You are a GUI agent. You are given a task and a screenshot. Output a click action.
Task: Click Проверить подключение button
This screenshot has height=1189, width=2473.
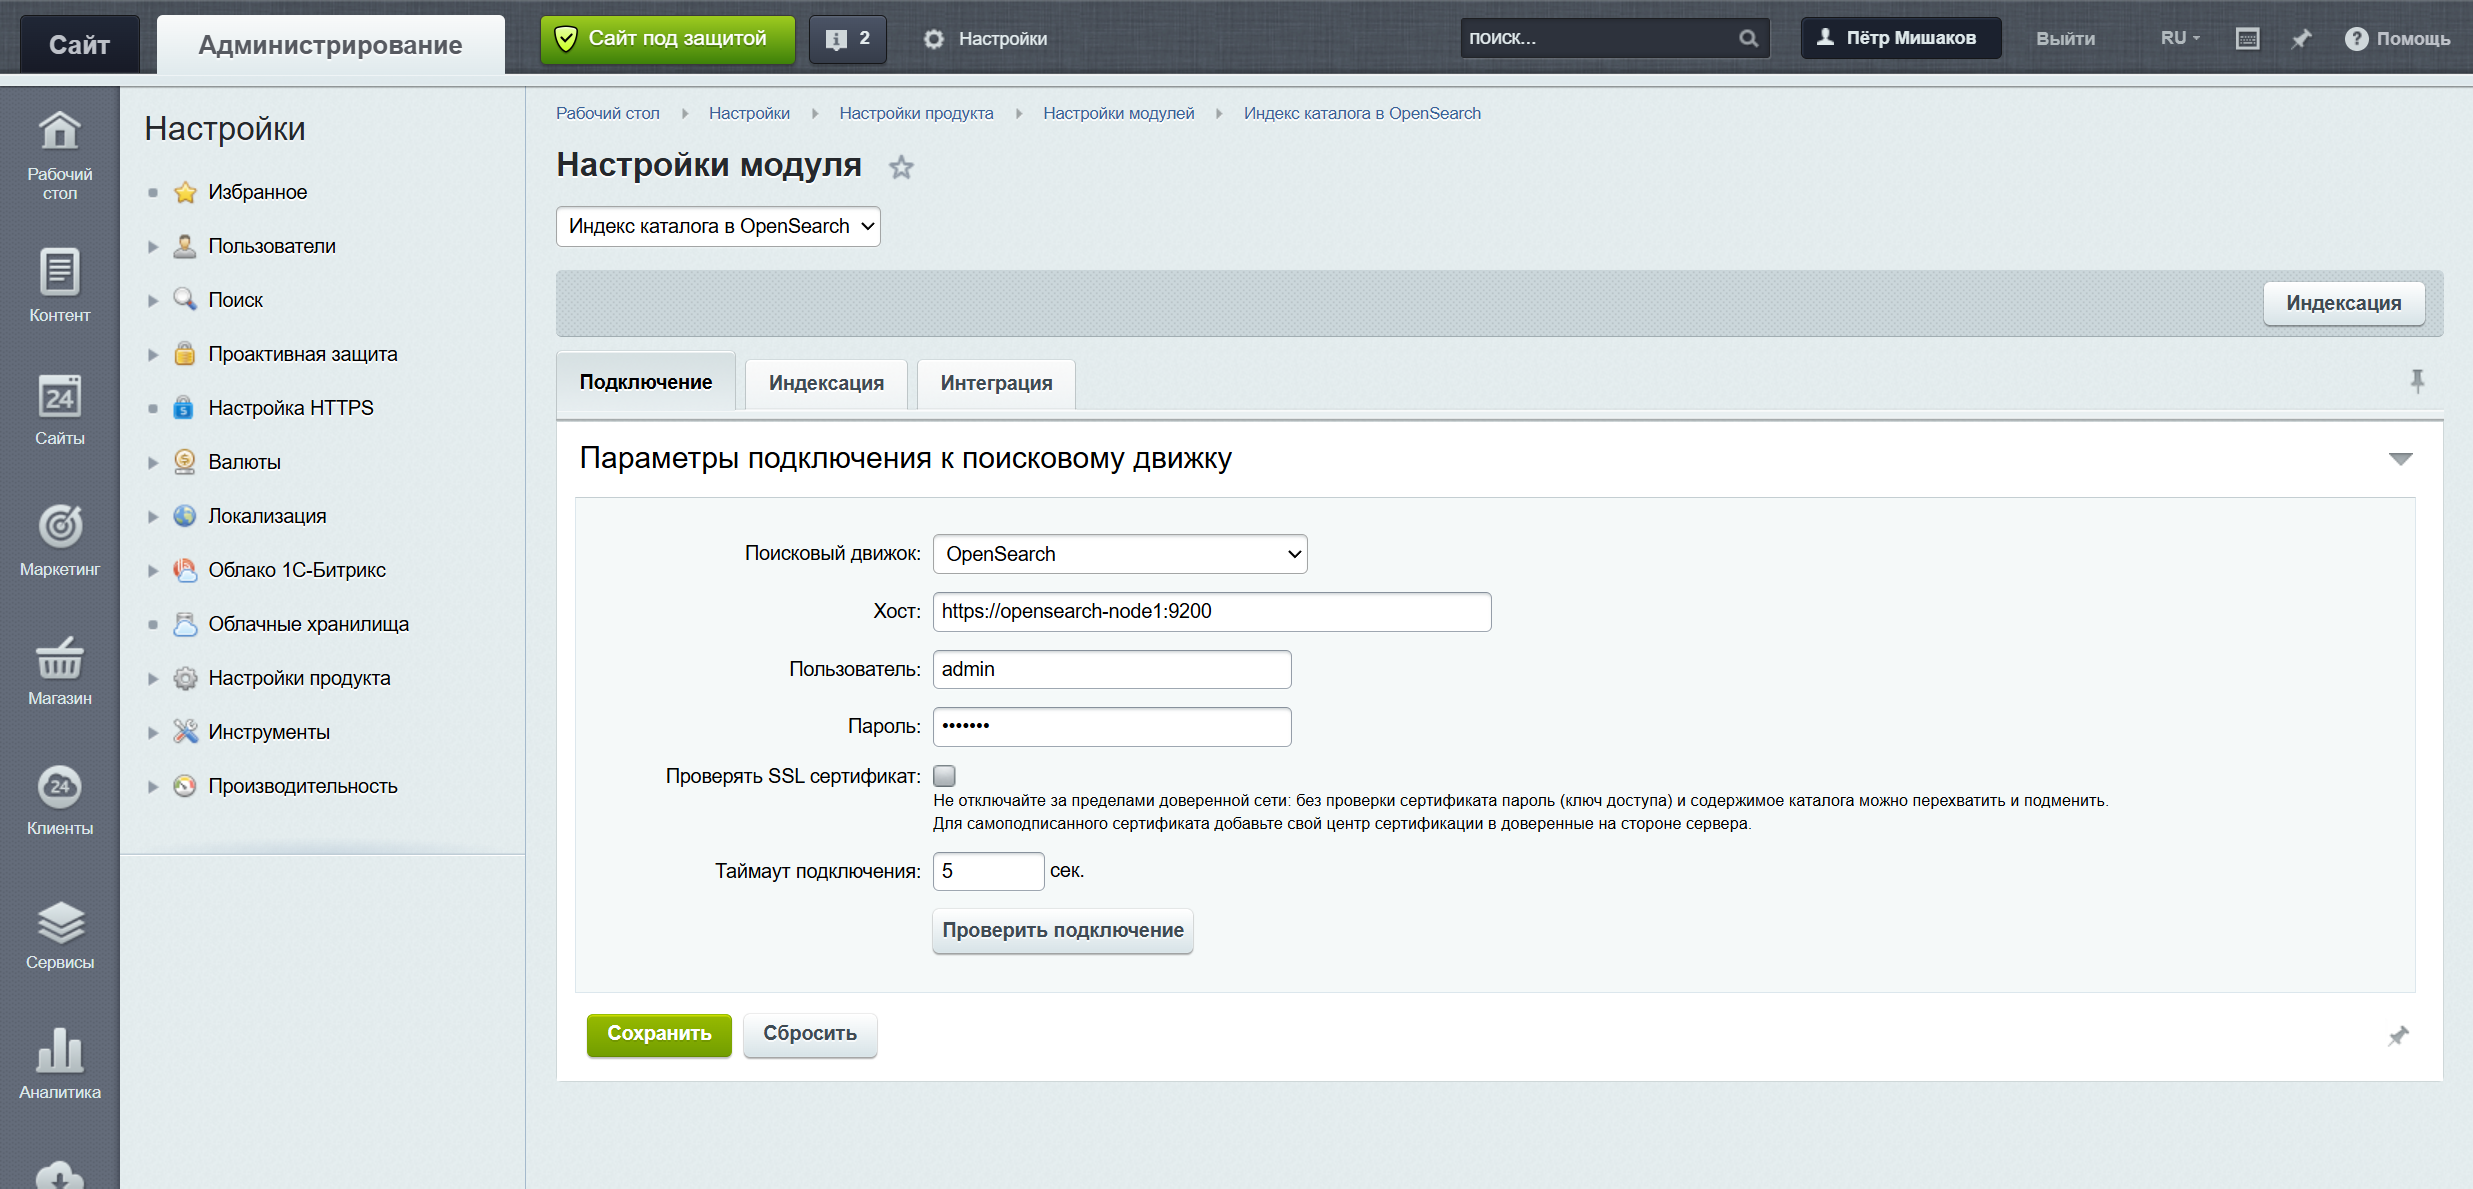(x=1063, y=931)
